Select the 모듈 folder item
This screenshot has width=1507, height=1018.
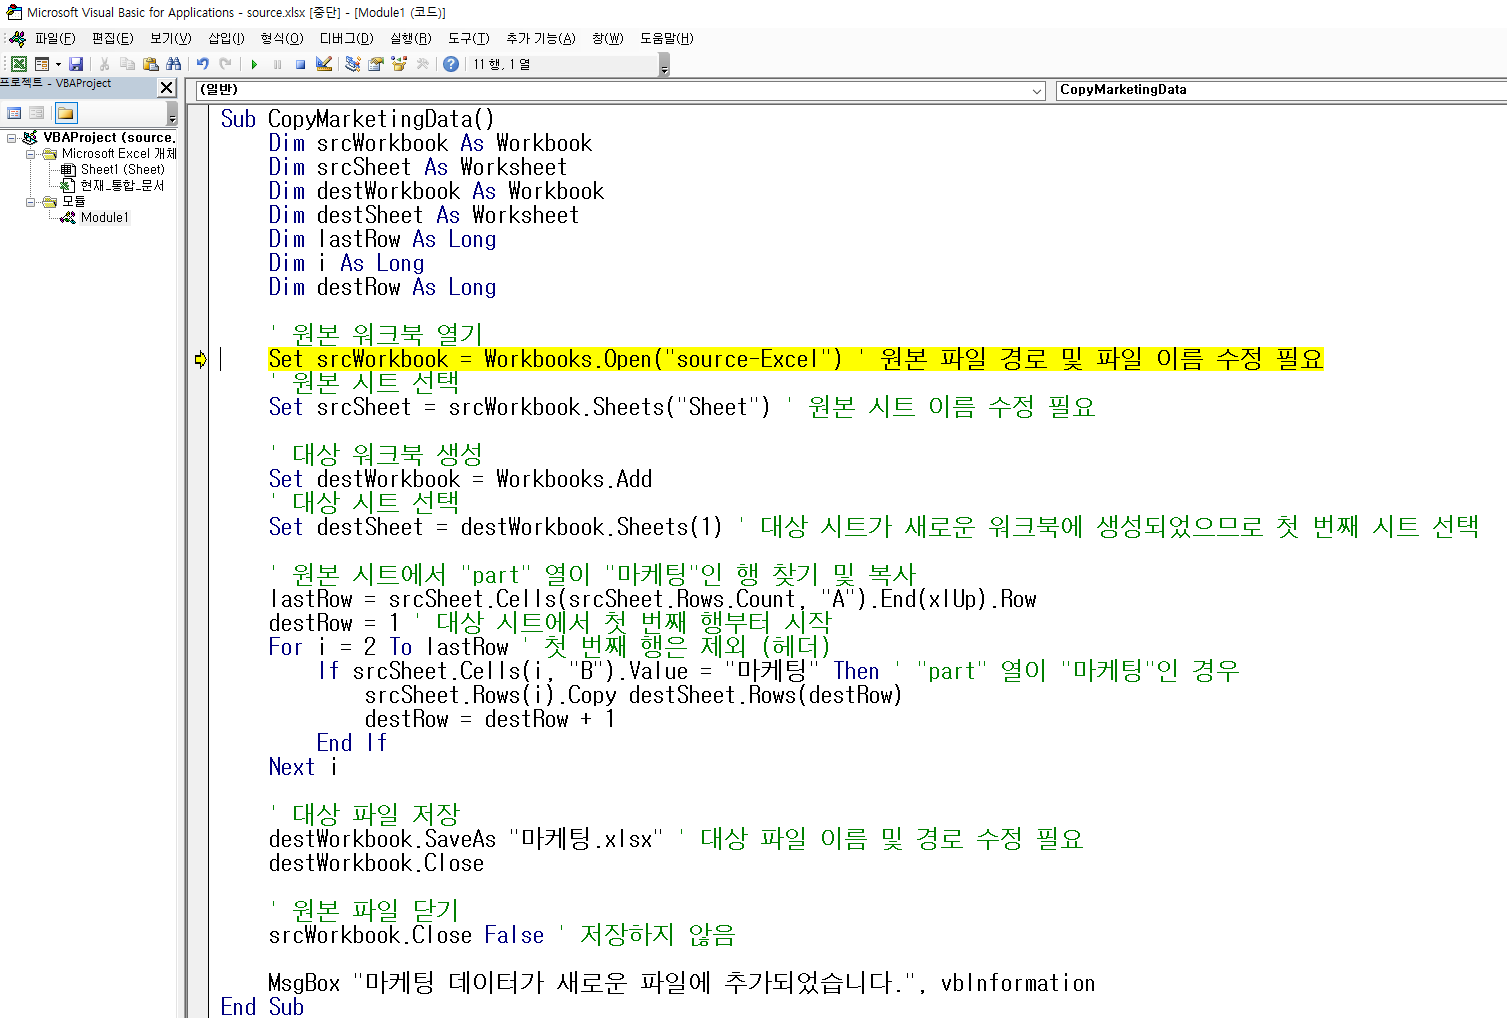(x=73, y=202)
